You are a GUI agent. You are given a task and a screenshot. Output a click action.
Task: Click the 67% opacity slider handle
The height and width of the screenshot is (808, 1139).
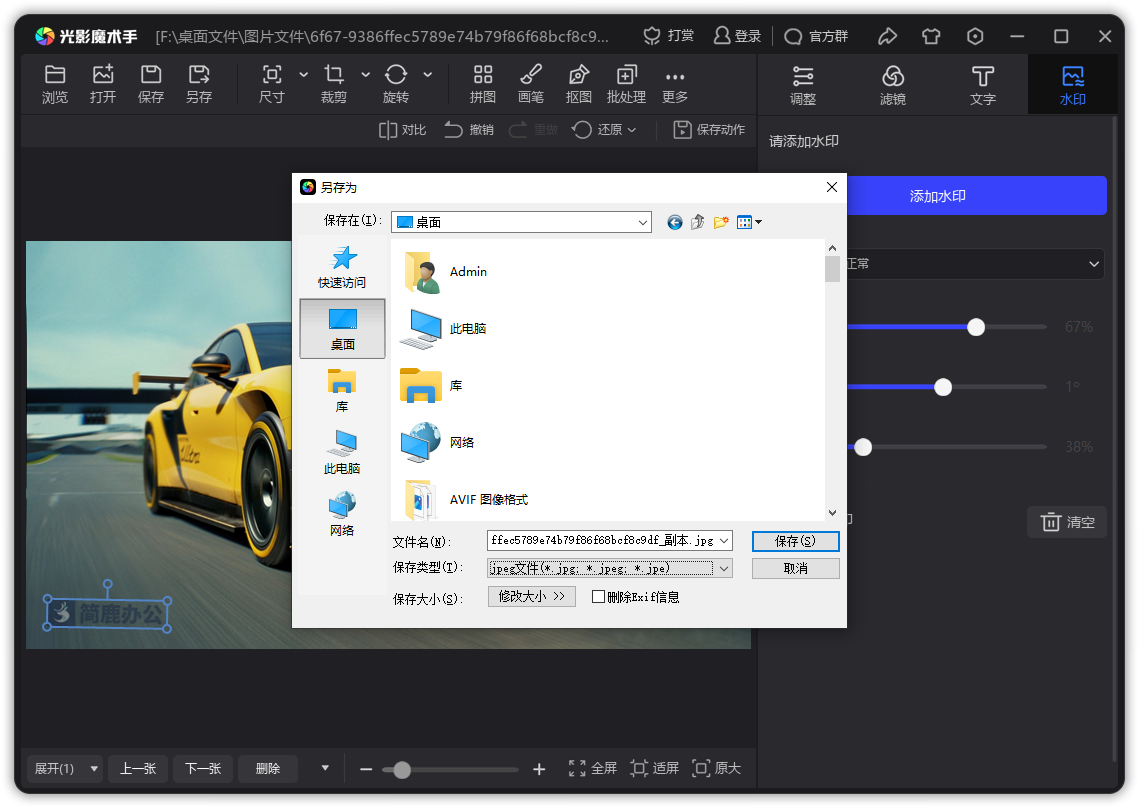pyautogui.click(x=976, y=327)
